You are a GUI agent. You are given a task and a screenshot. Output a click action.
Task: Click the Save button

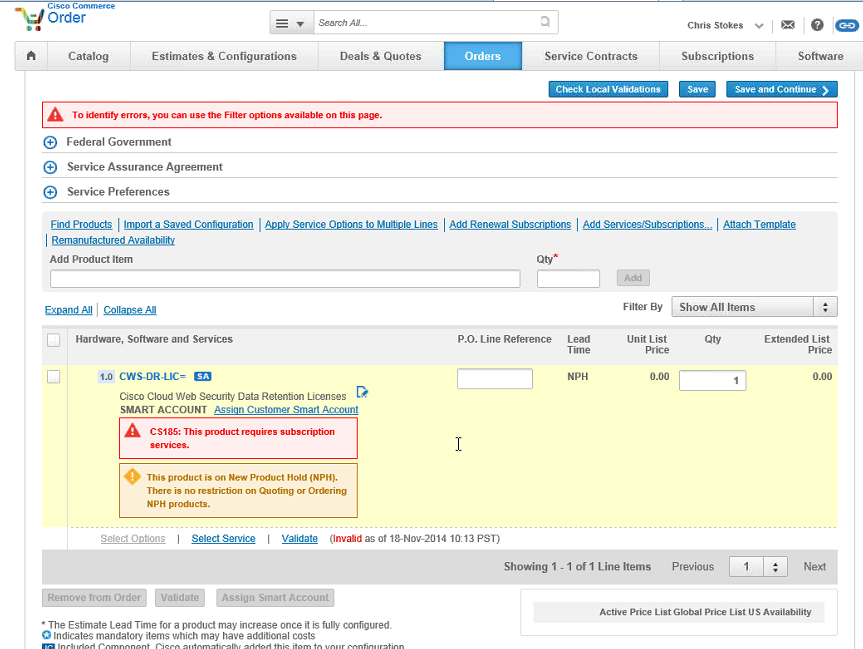697,89
